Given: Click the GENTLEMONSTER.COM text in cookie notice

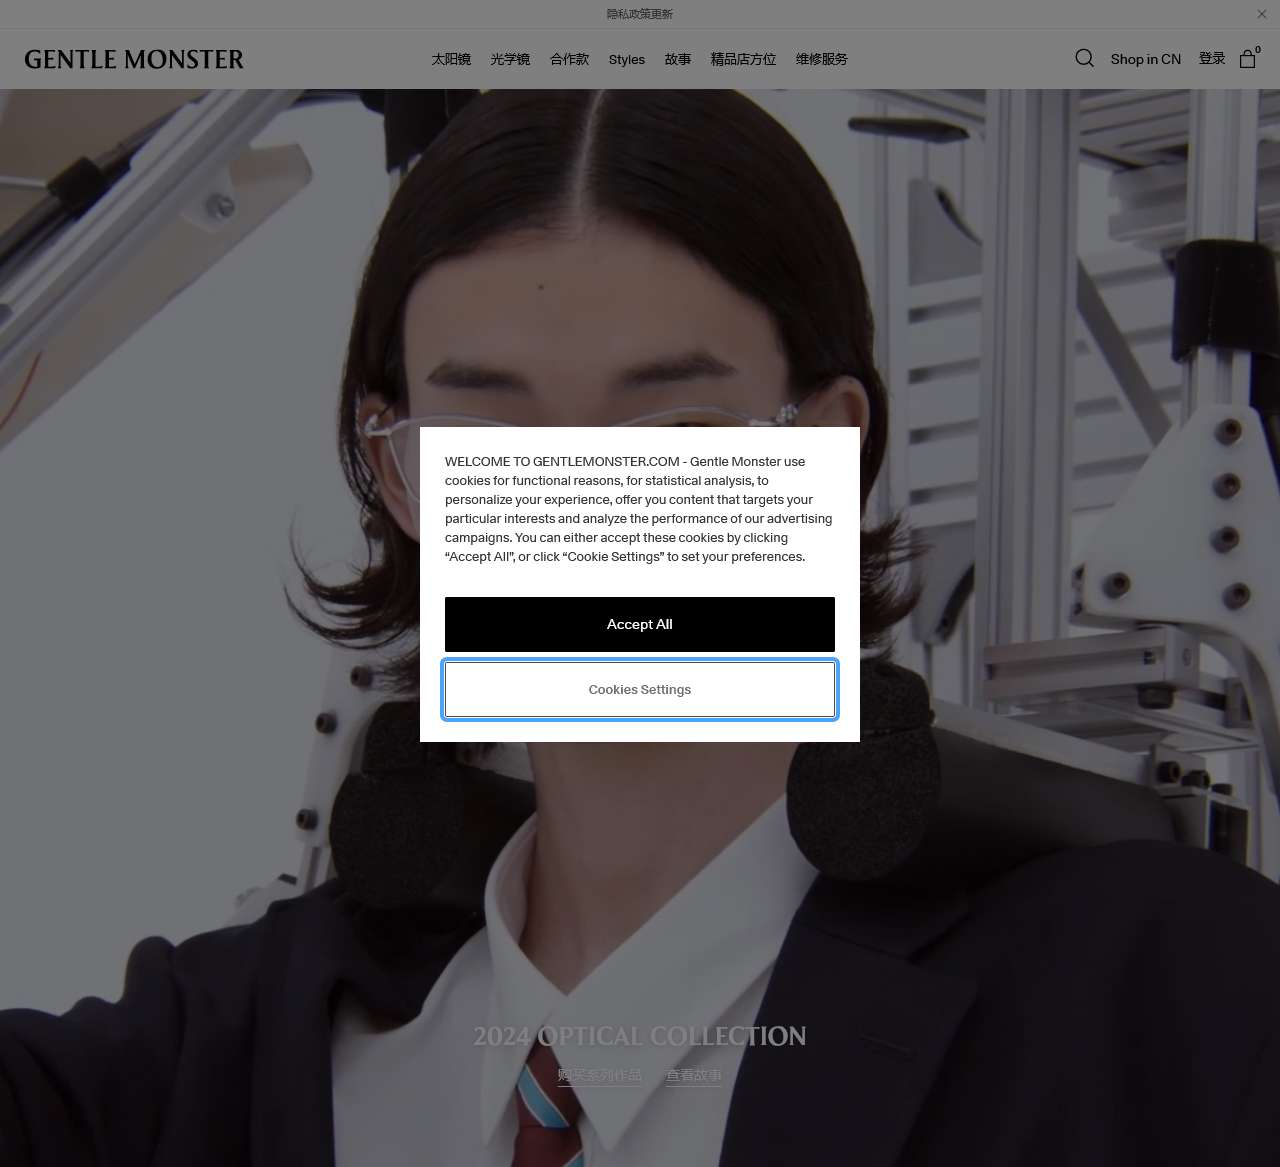Looking at the screenshot, I should [x=605, y=461].
